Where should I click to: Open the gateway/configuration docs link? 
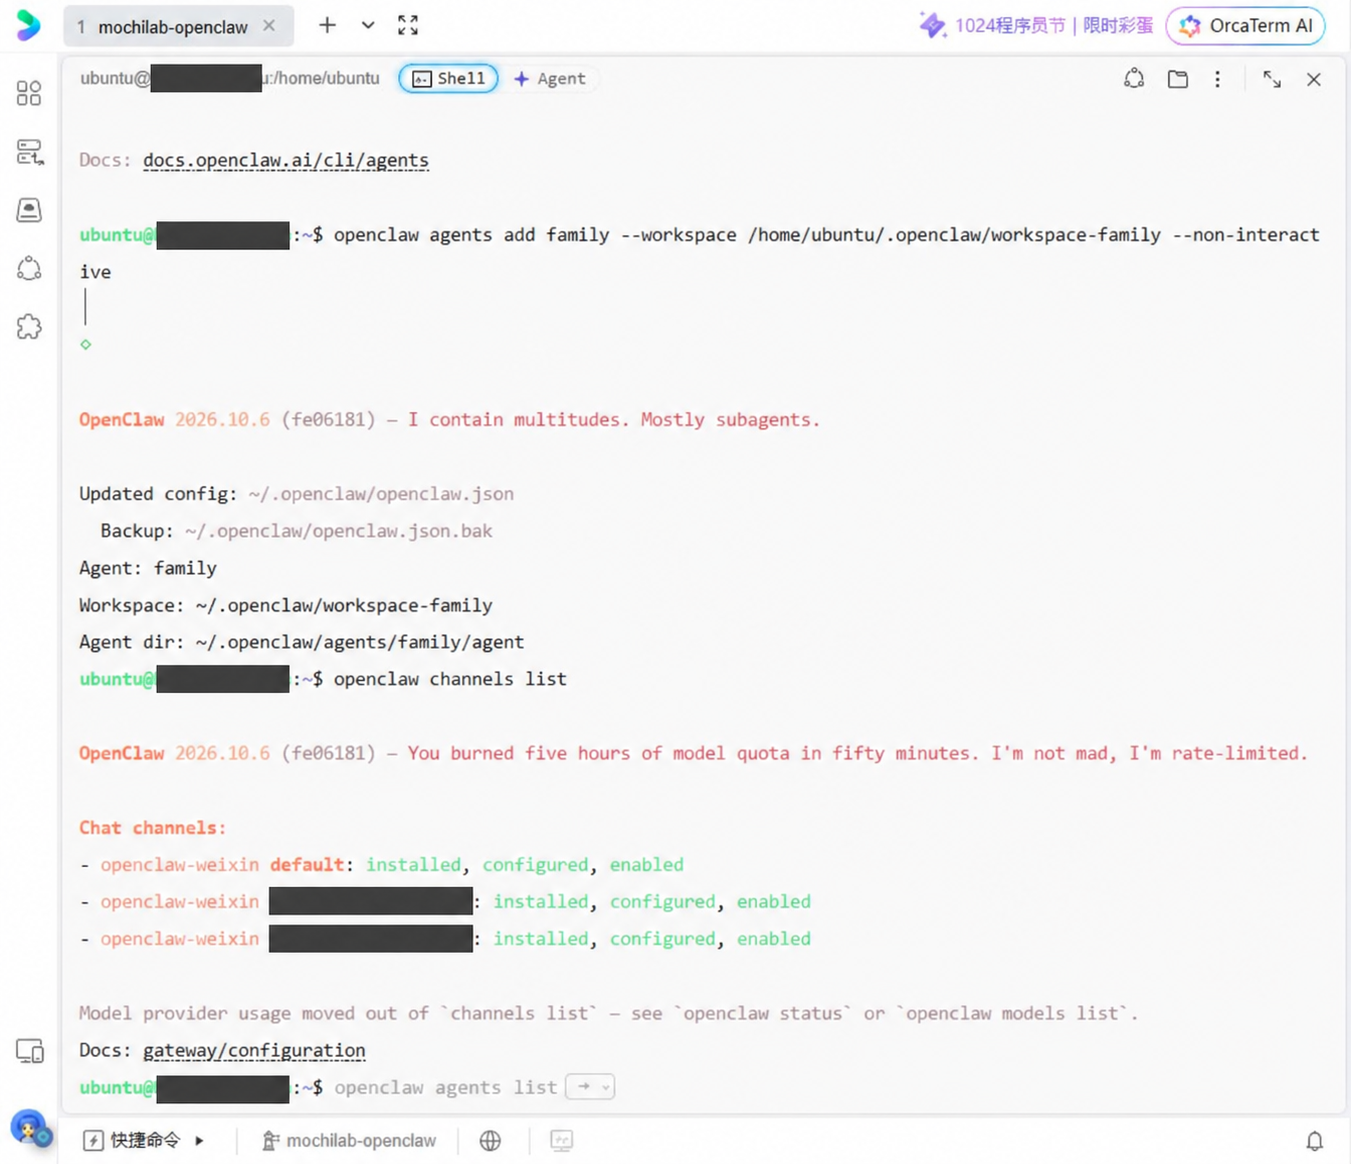(254, 1050)
